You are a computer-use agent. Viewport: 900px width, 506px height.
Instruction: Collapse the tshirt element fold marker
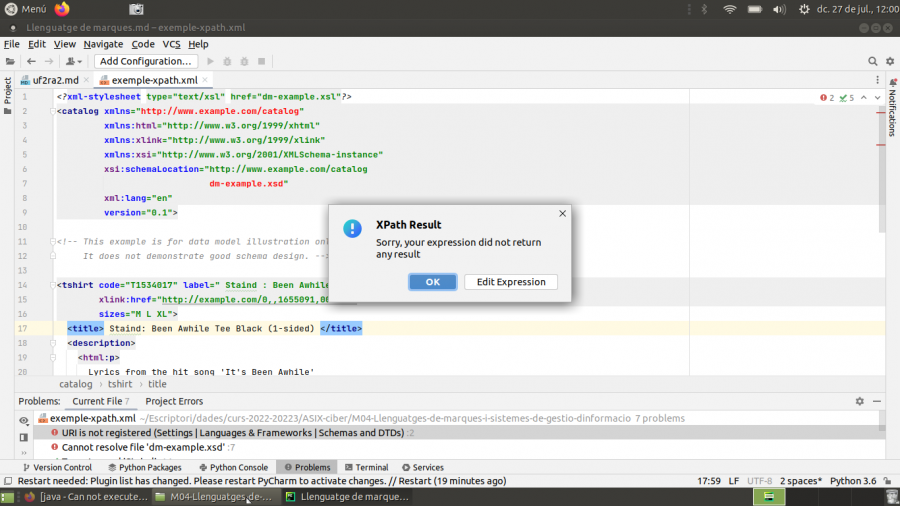[x=53, y=285]
